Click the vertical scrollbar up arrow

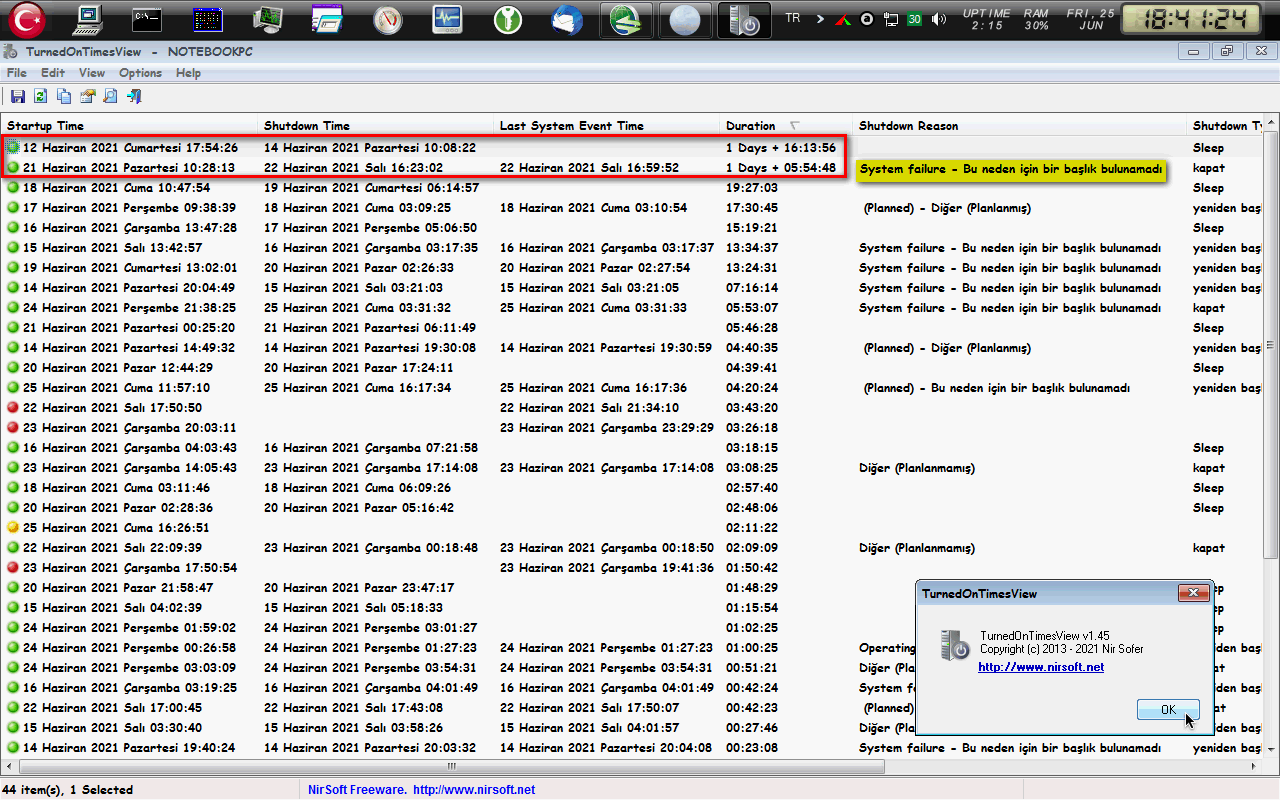[1272, 123]
